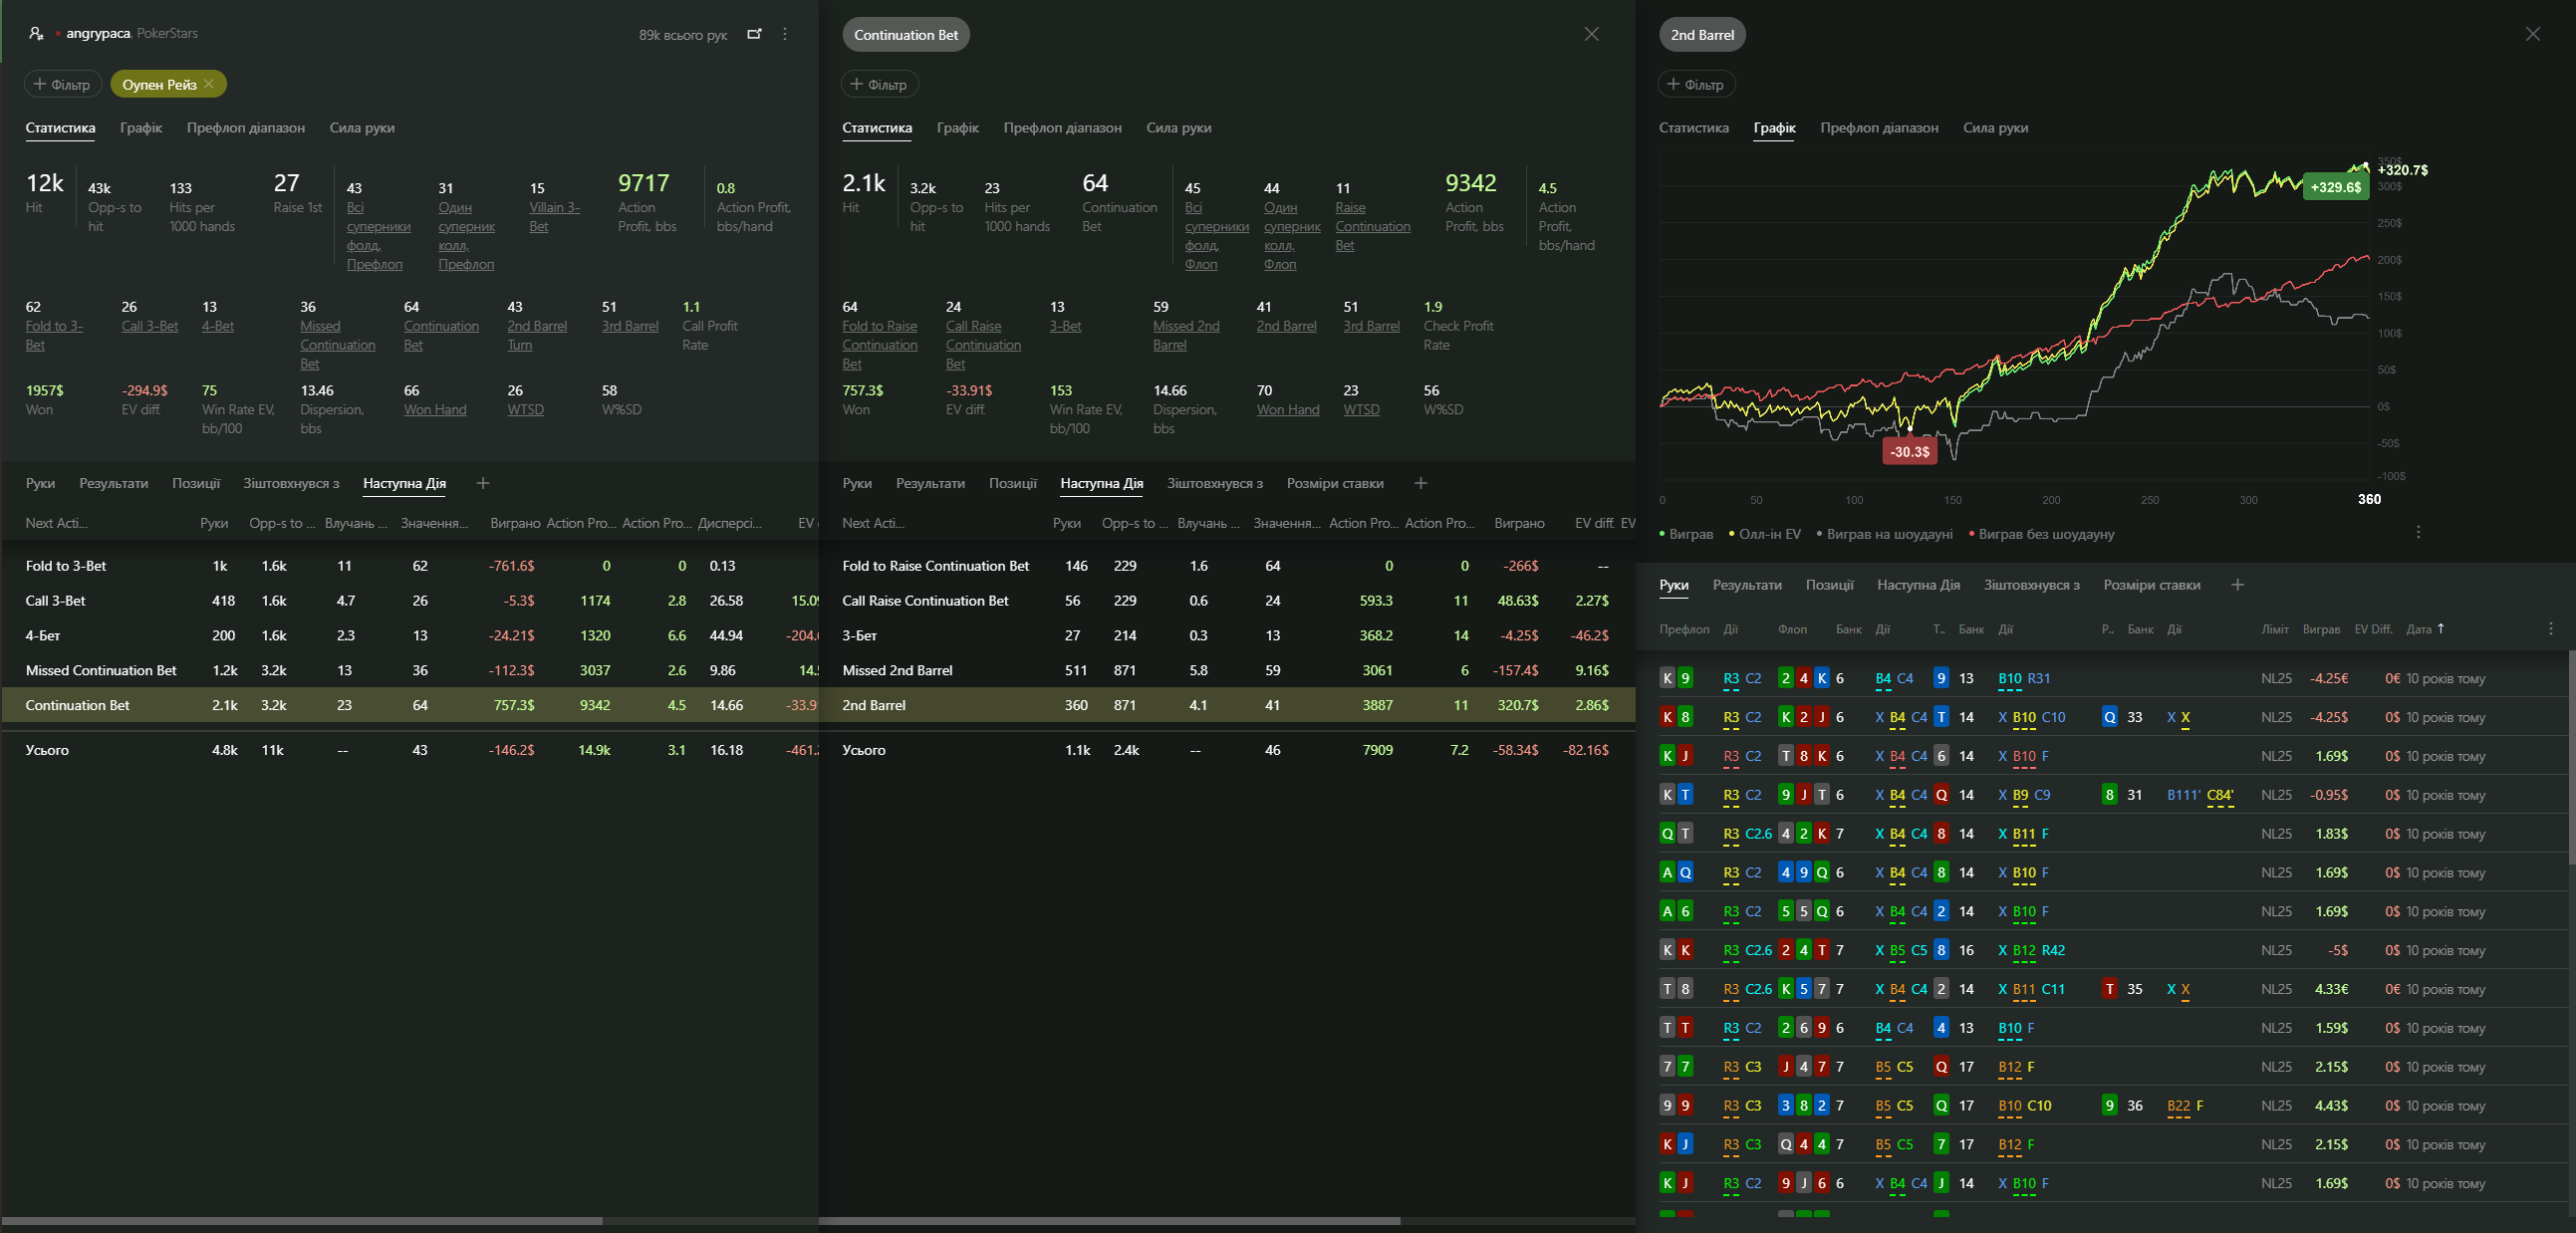Select Missed Continuation Bet row
Image resolution: width=2576 pixels, height=1233 pixels.
[x=409, y=671]
